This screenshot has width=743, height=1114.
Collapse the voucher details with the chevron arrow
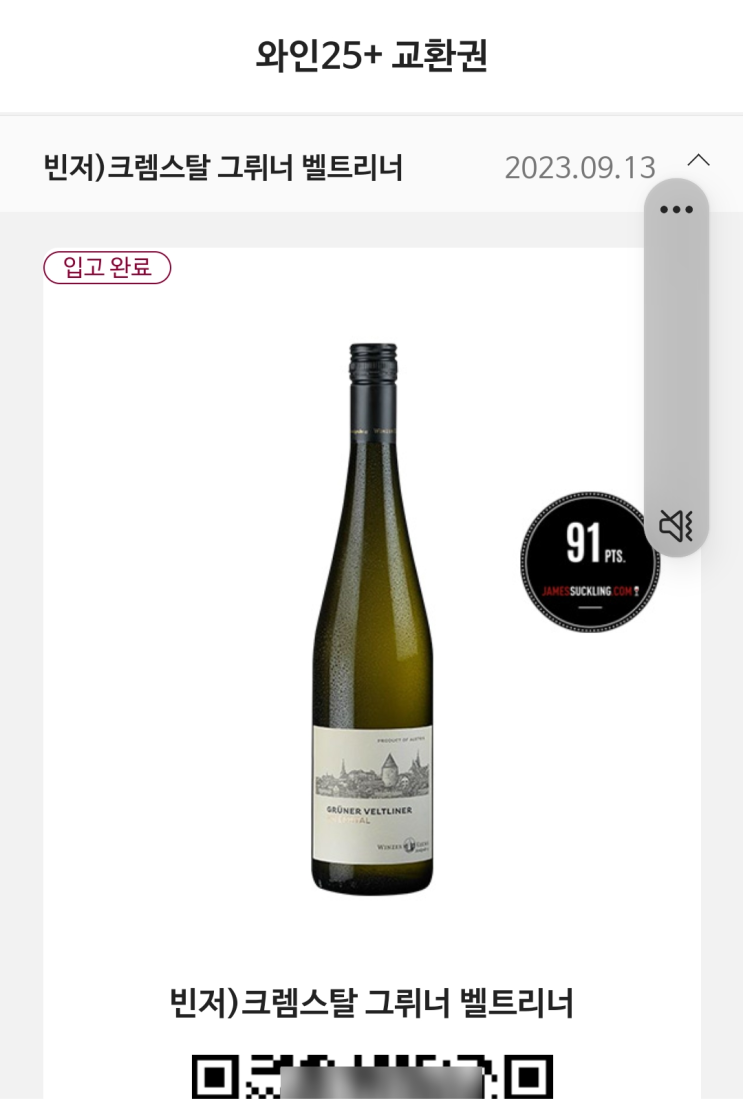pos(698,160)
